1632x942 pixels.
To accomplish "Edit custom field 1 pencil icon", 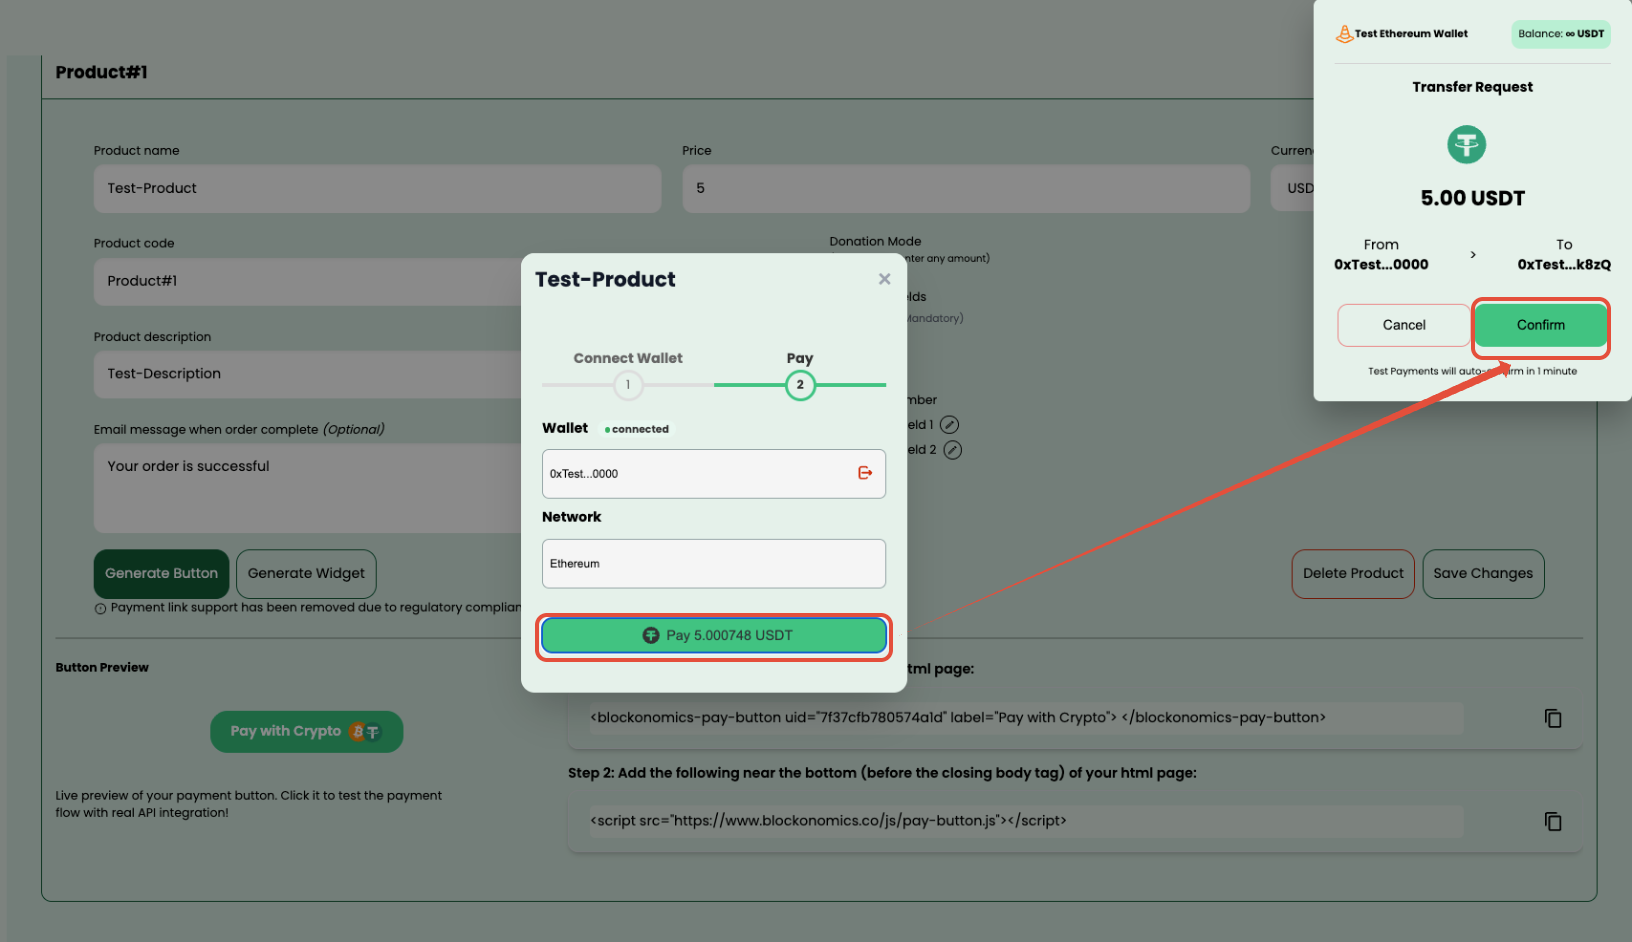I will click(950, 425).
